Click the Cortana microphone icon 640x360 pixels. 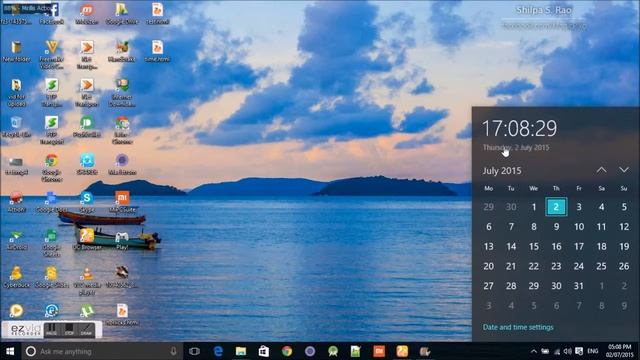click(x=173, y=351)
